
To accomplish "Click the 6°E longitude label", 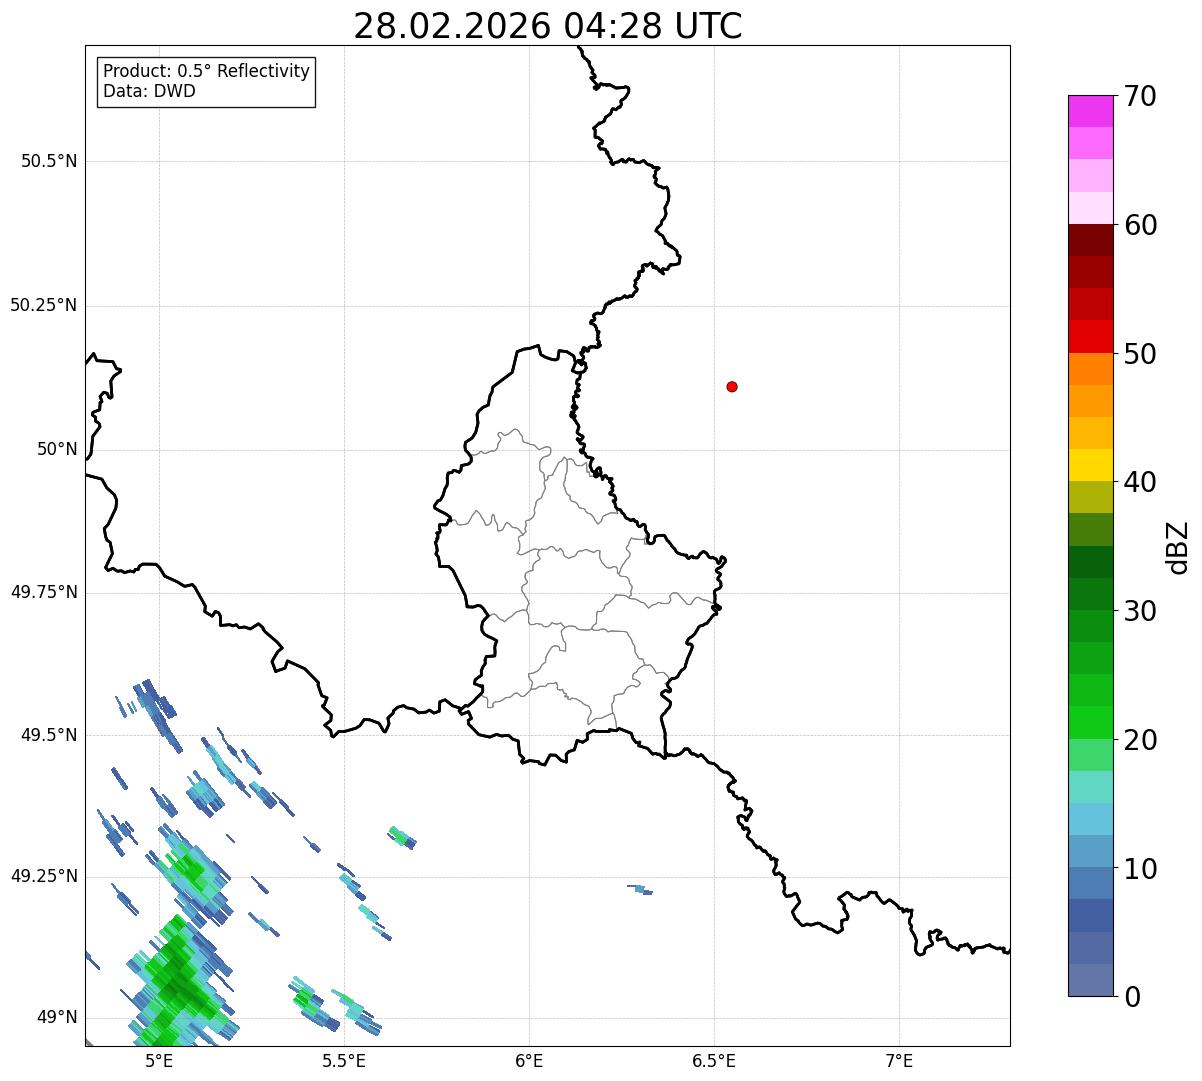I will [x=529, y=1061].
